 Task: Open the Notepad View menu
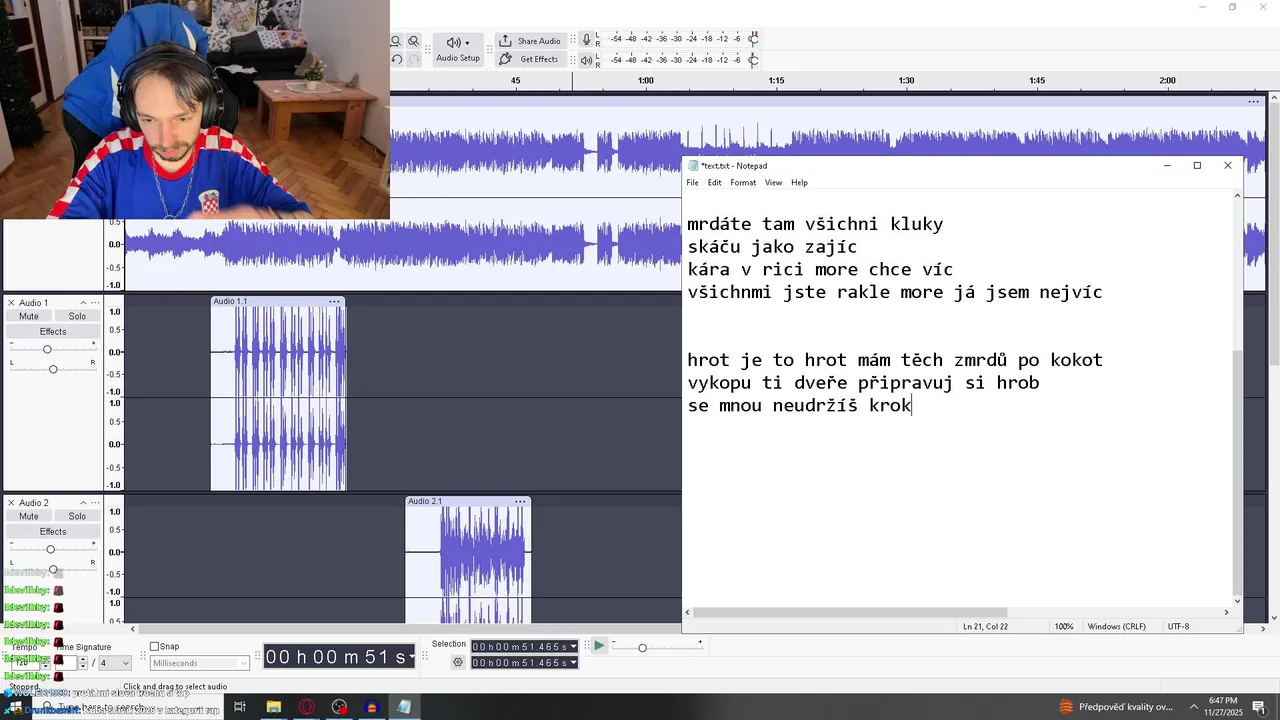[774, 183]
